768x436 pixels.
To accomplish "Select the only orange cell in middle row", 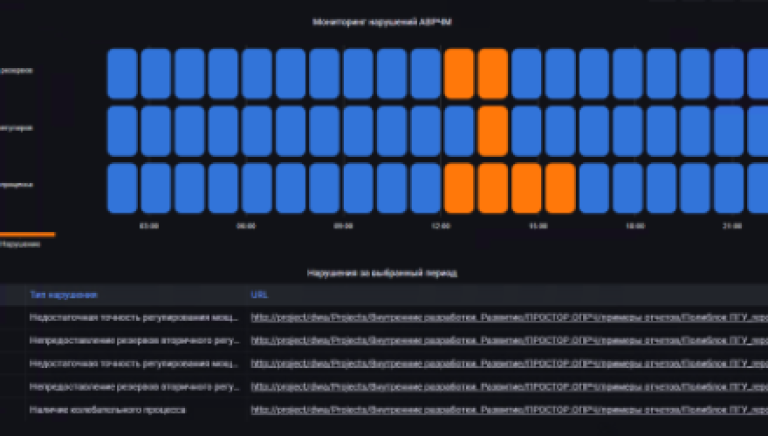I will tap(492, 130).
